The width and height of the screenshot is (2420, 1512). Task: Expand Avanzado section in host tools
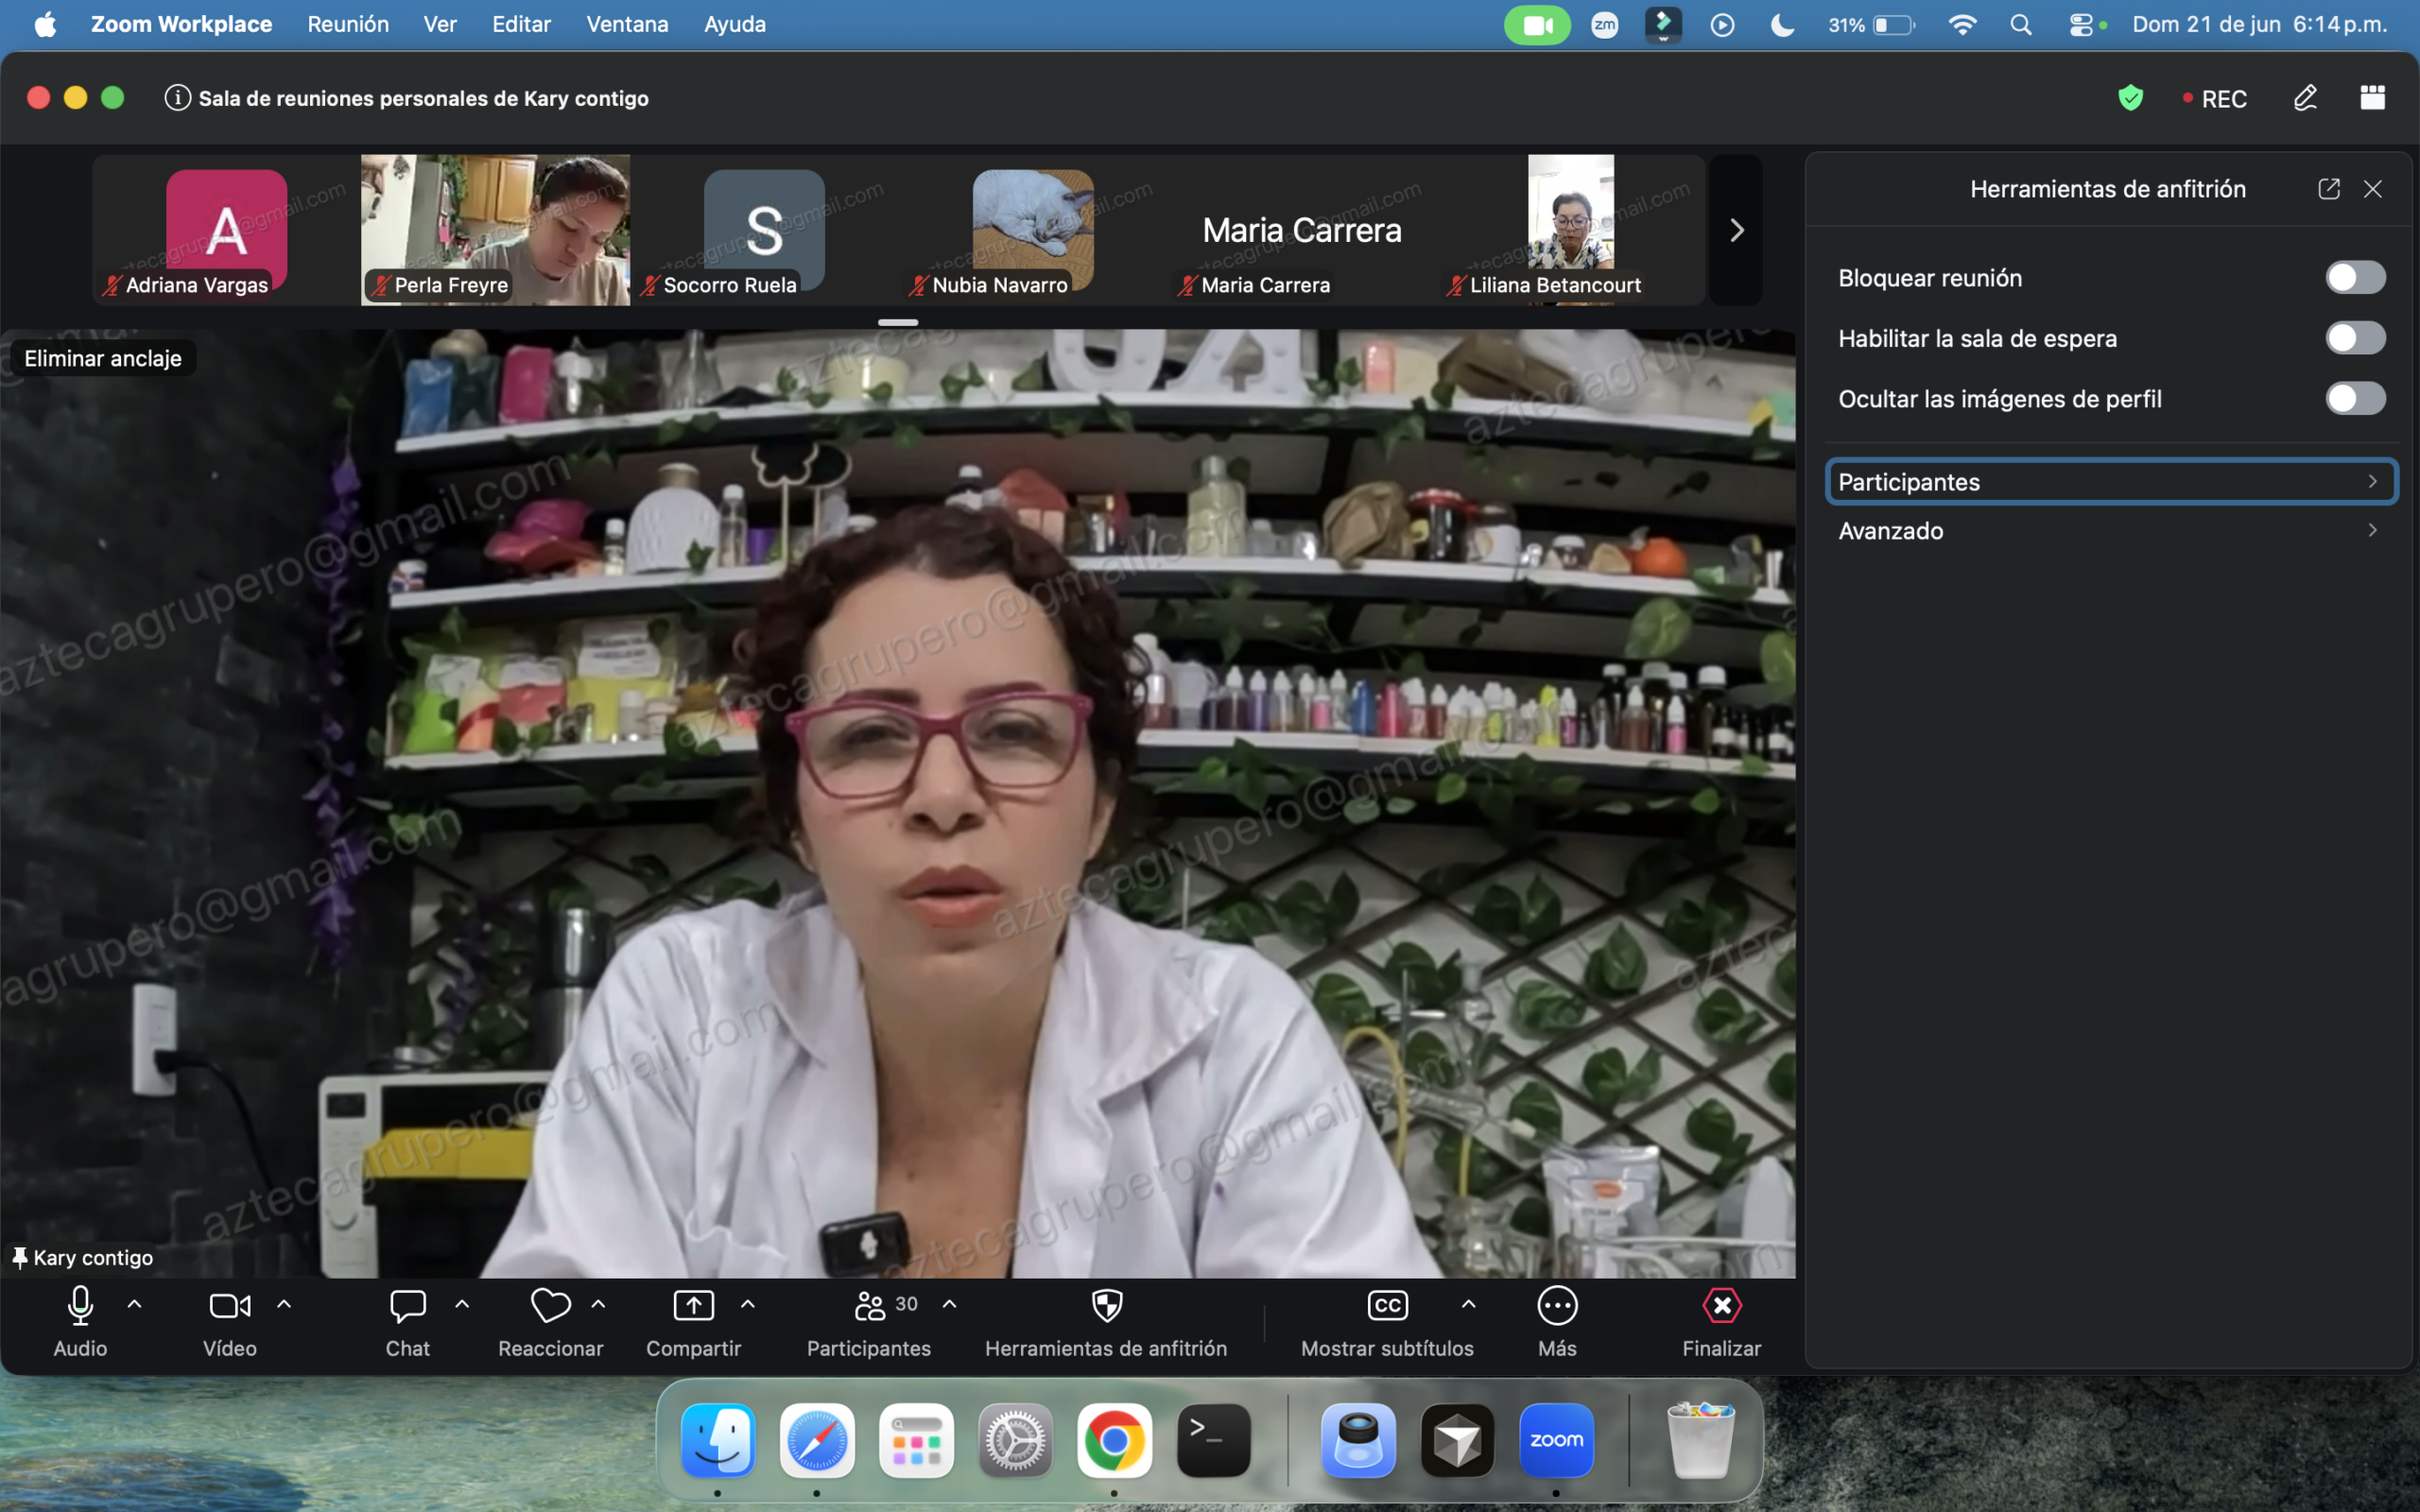click(x=2110, y=530)
